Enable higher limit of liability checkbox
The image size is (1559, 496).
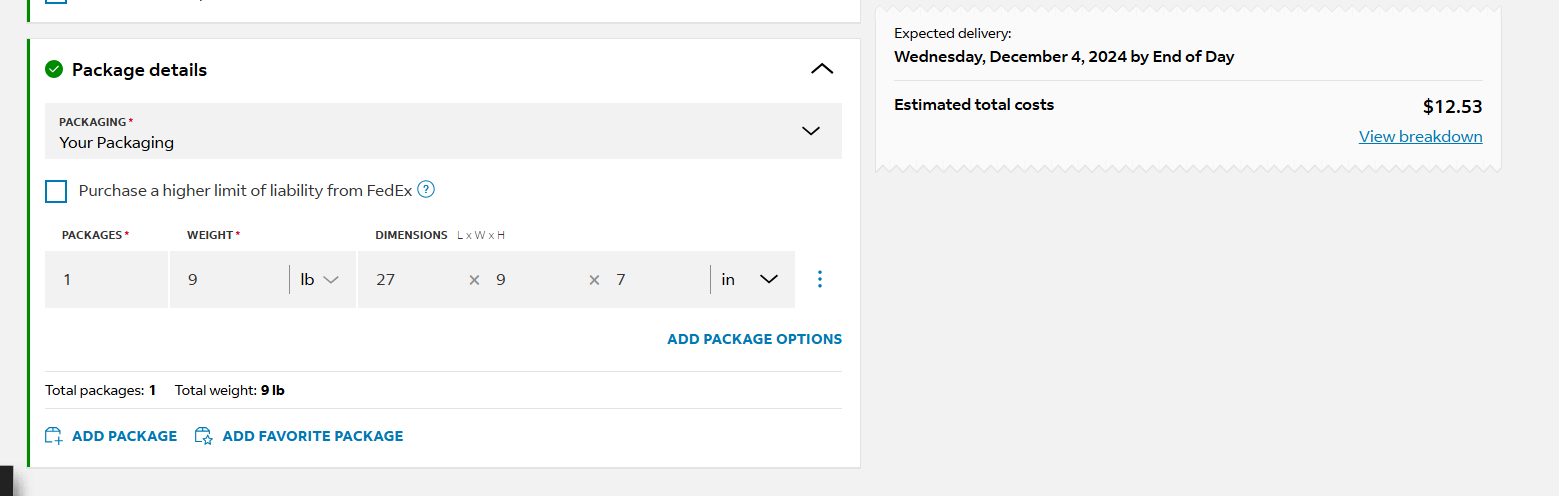coord(56,191)
